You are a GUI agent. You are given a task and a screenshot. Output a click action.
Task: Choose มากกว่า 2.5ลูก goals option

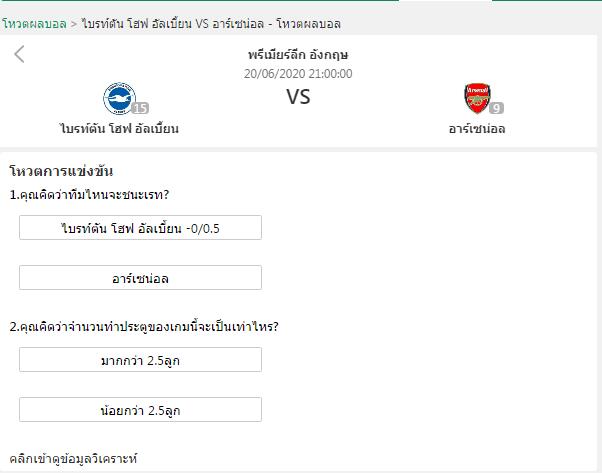140,359
